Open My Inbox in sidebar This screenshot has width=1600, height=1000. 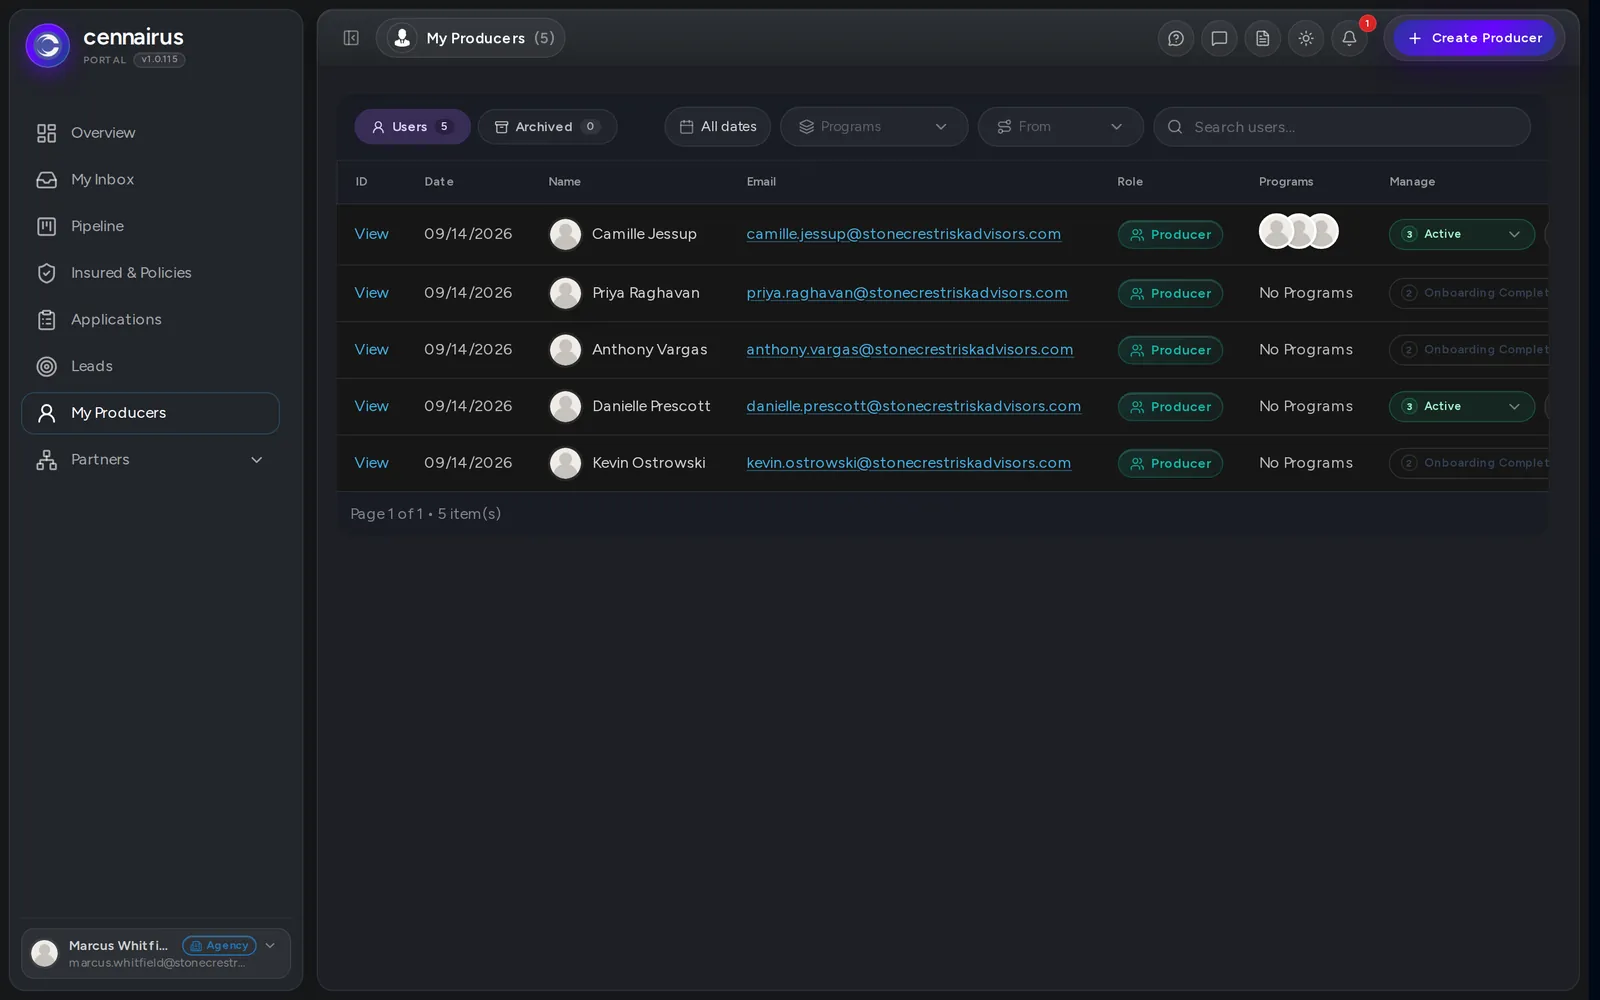(x=150, y=180)
